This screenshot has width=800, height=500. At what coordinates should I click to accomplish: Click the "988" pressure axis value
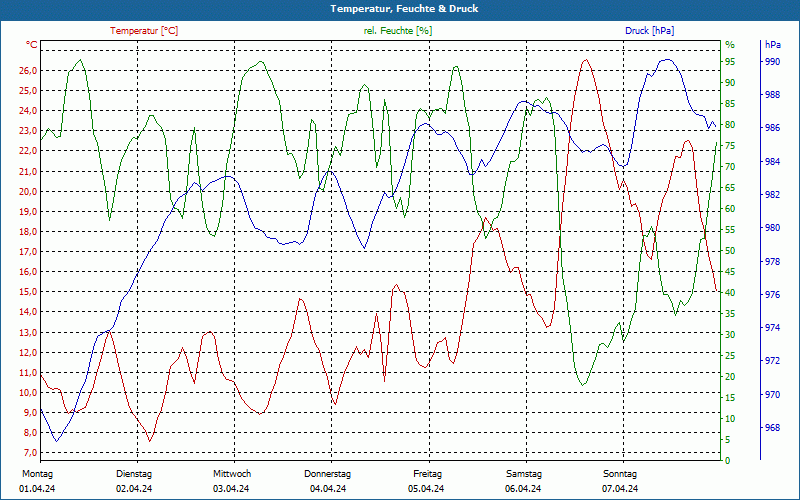pyautogui.click(x=772, y=95)
